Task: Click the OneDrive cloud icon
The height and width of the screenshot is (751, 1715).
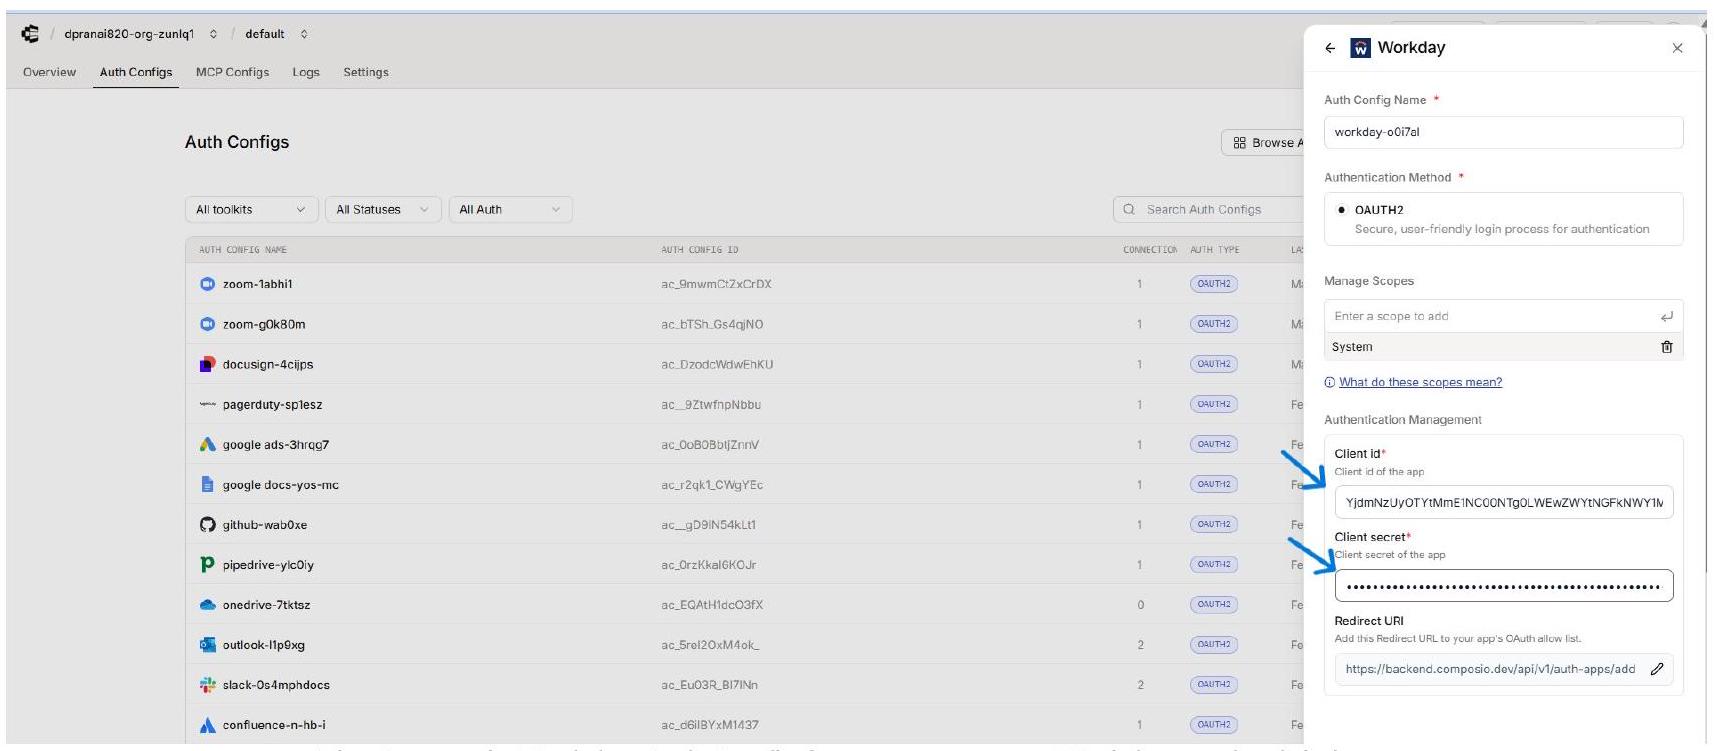Action: click(x=207, y=605)
